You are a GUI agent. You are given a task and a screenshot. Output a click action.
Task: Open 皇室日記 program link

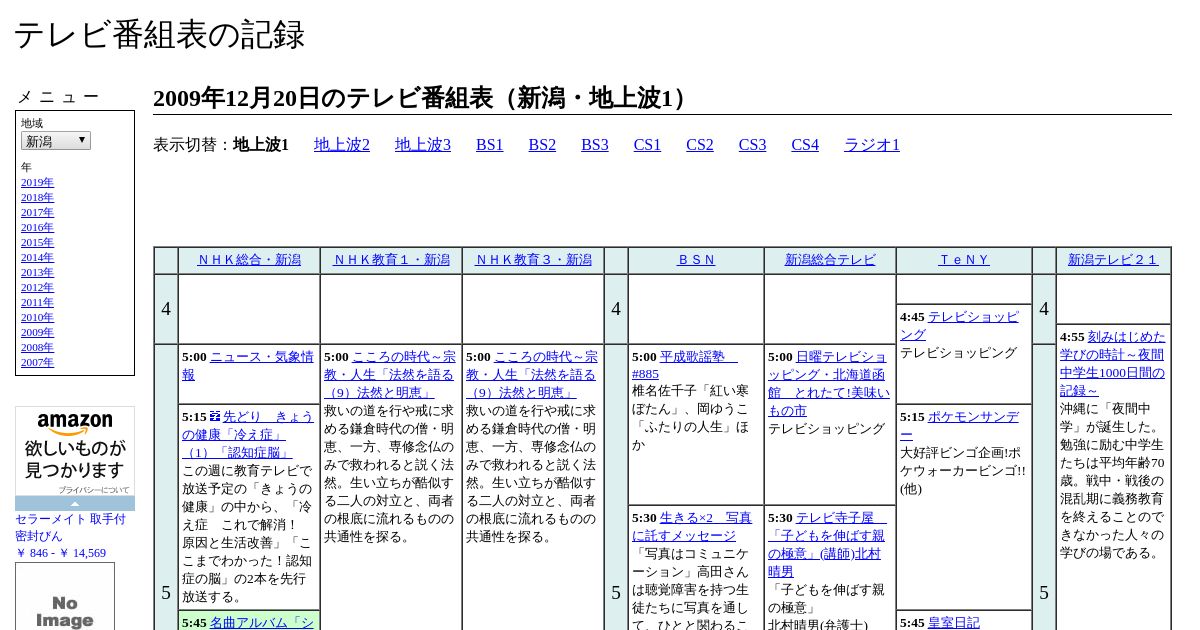953,622
